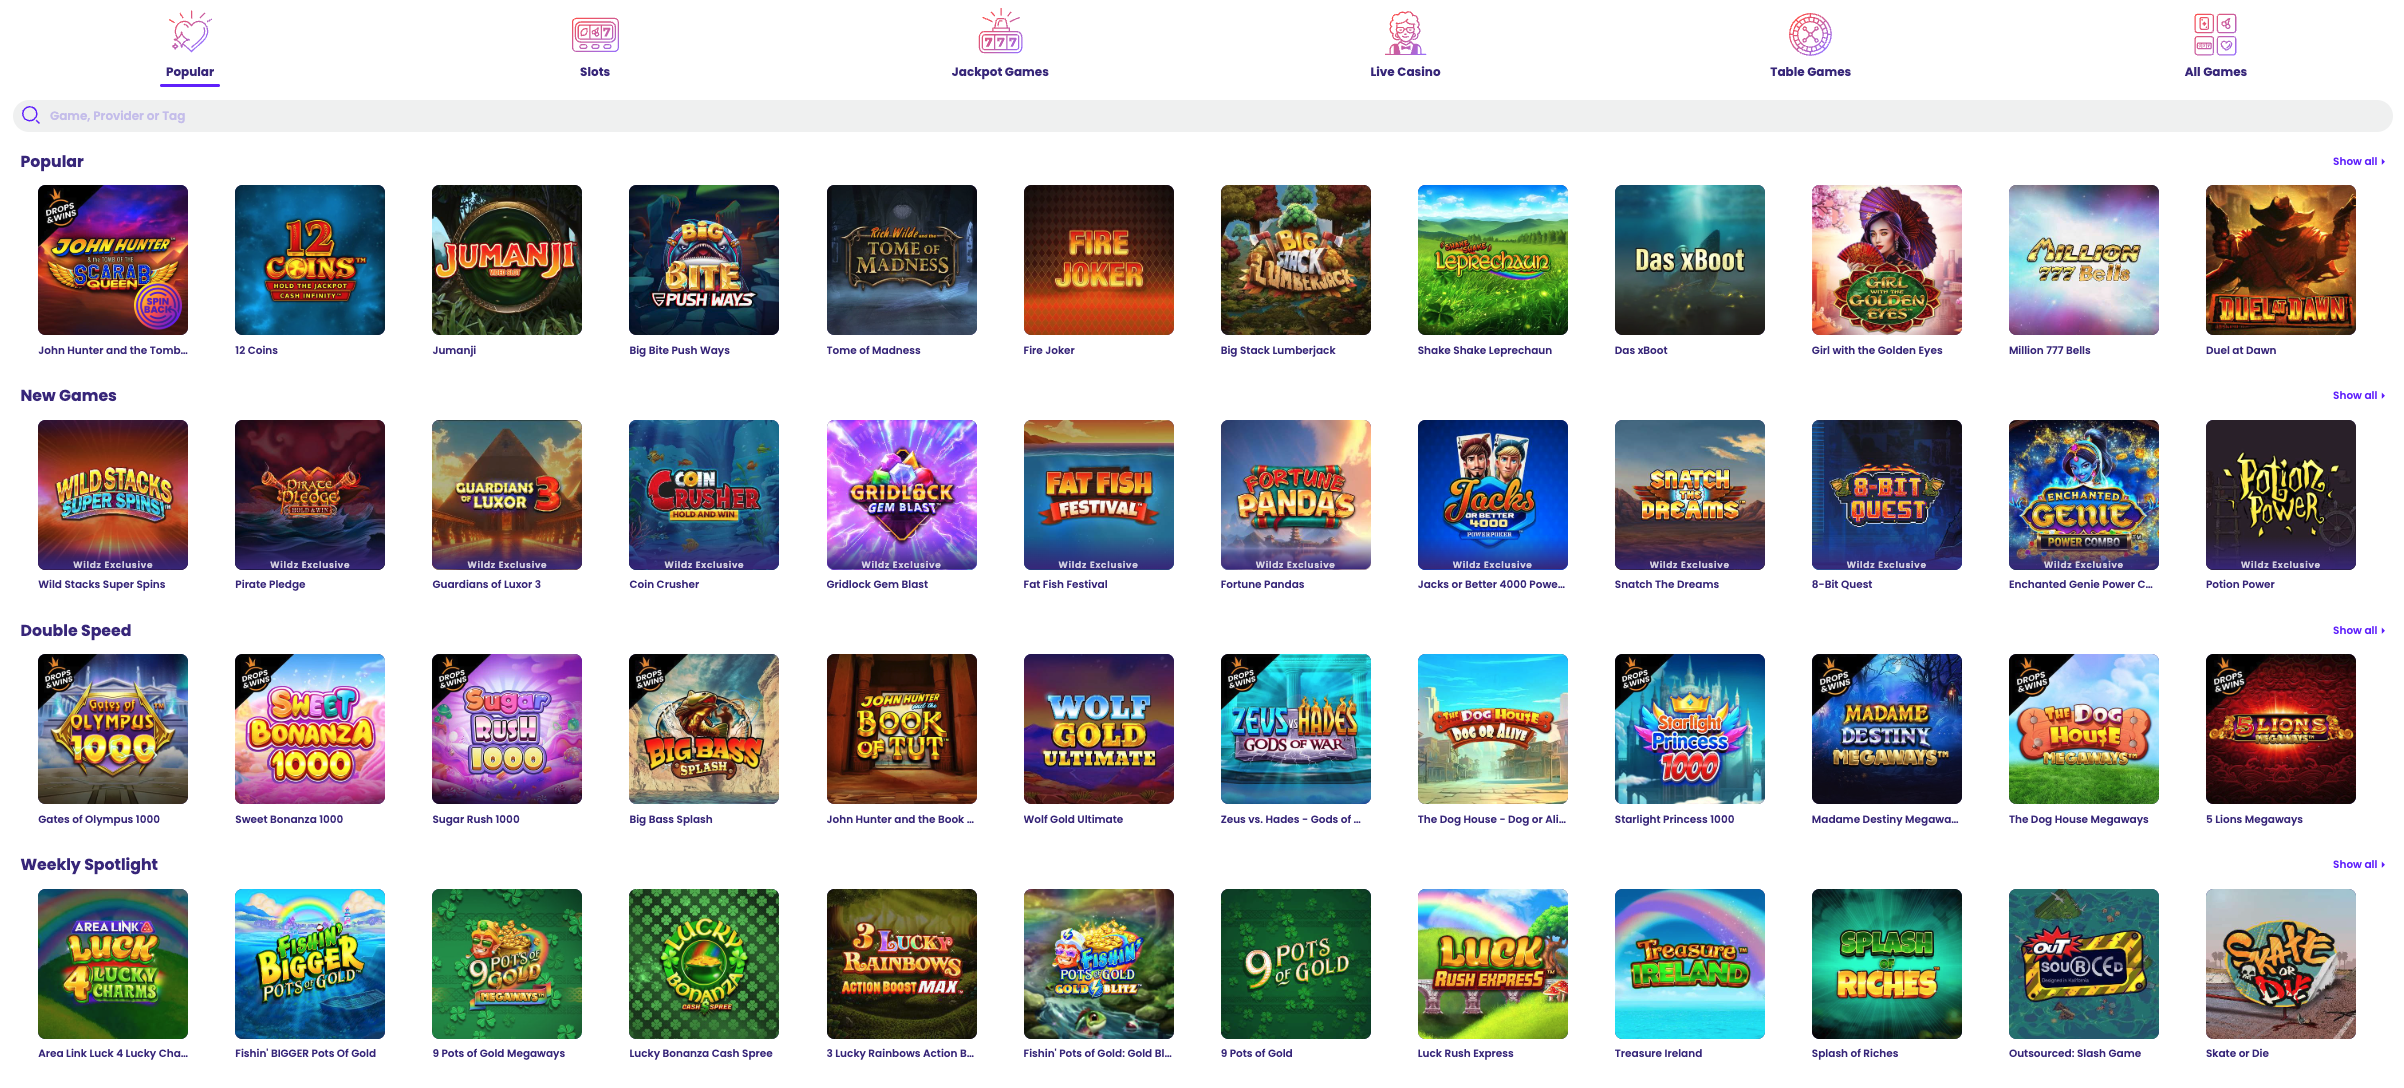Open the Wolf Gold Ultimate thumbnail
This screenshot has width=2404, height=1088.
click(x=1099, y=729)
